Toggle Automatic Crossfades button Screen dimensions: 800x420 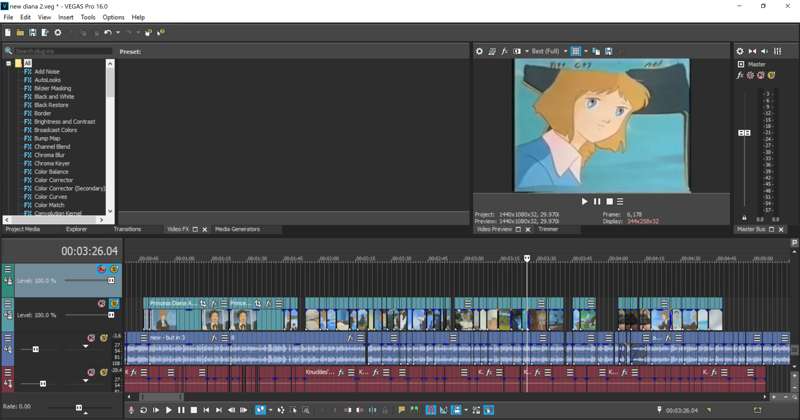(x=443, y=410)
